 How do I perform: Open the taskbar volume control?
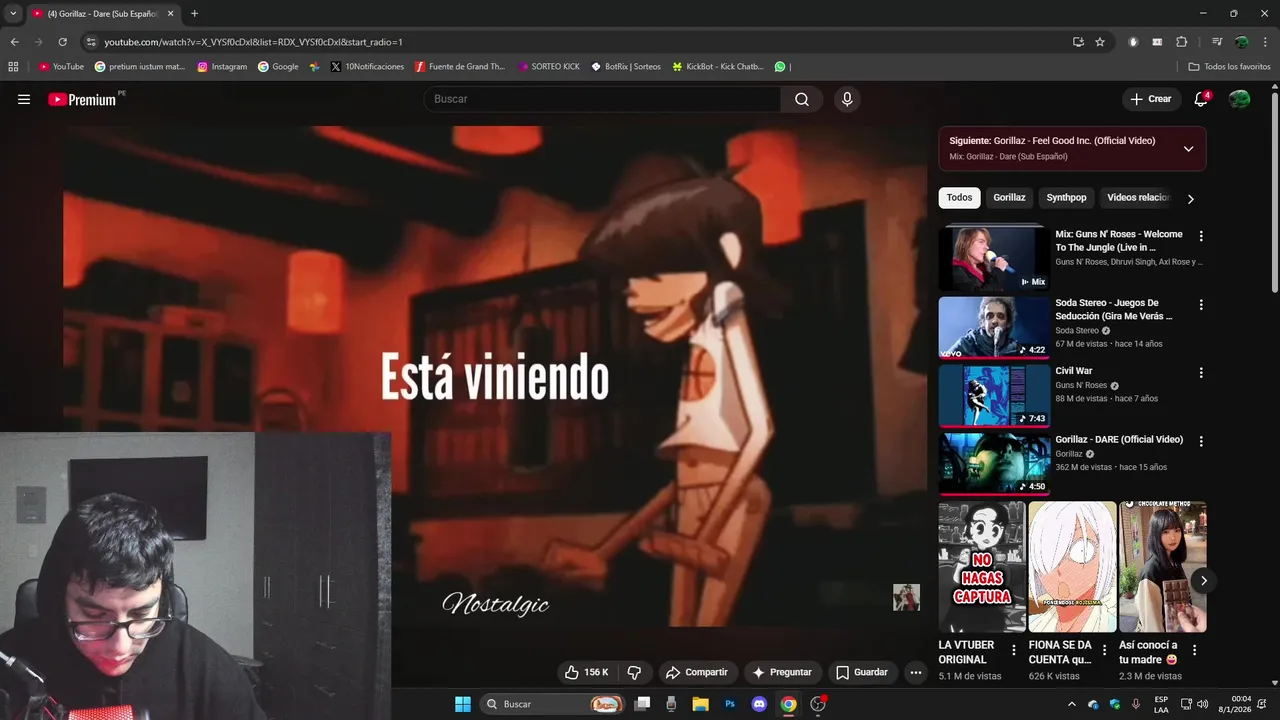coord(1202,704)
